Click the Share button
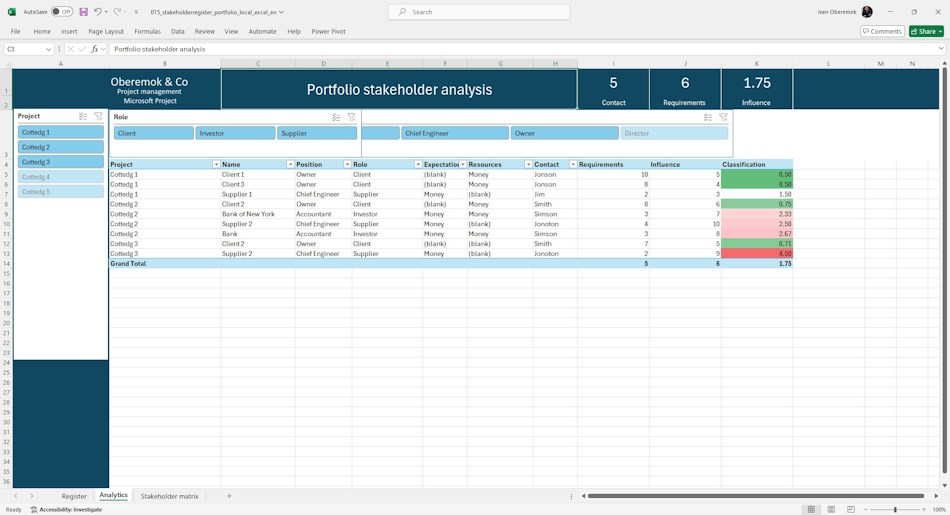This screenshot has height=515, width=950. coord(926,32)
